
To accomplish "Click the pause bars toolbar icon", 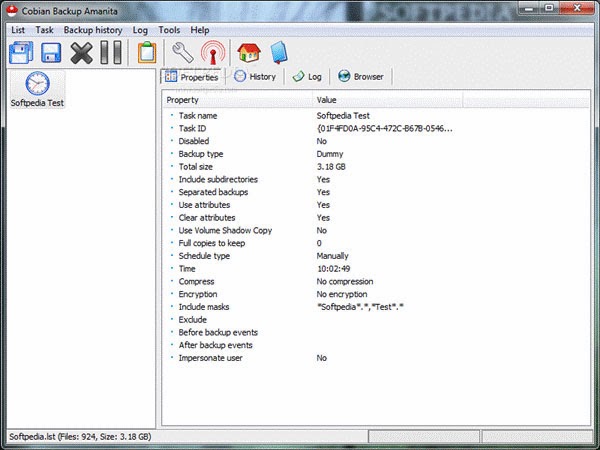I will pyautogui.click(x=111, y=52).
